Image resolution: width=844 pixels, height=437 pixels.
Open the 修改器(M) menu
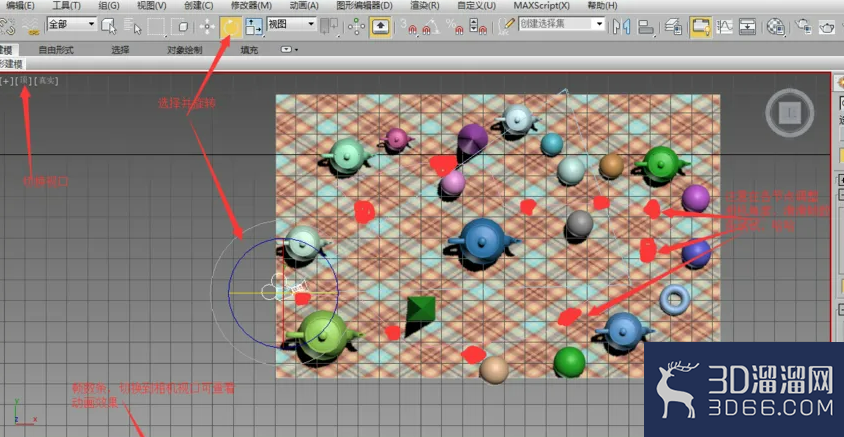251,6
